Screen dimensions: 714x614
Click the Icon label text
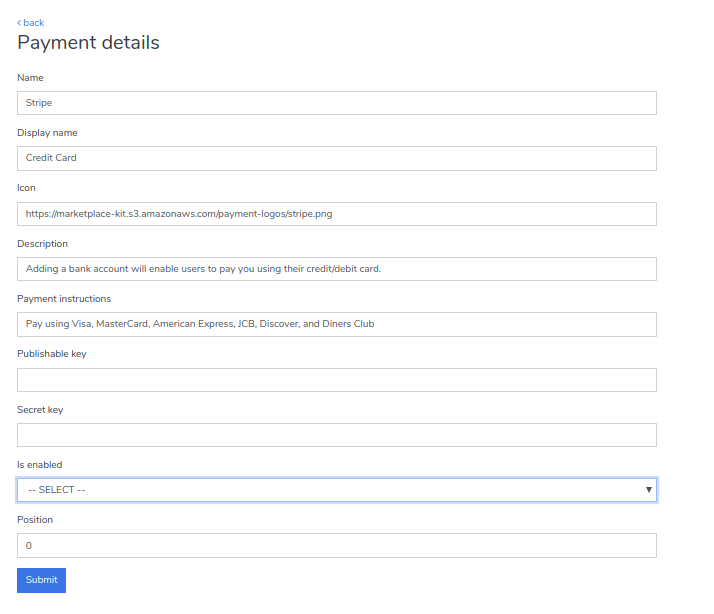[27, 188]
